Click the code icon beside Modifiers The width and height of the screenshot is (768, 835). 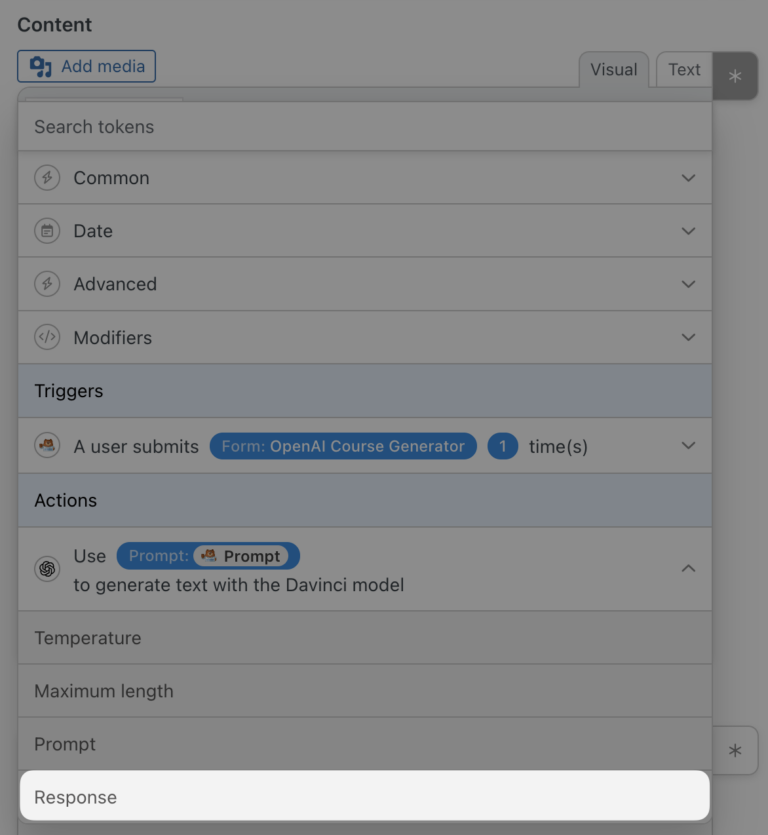tap(46, 337)
